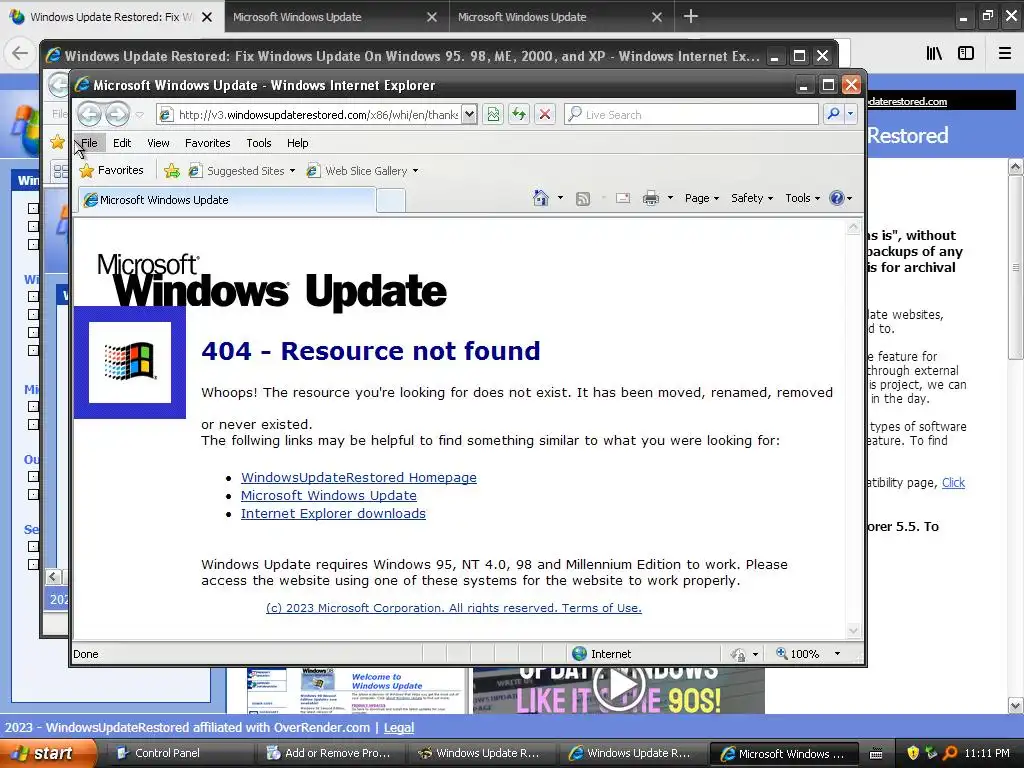Follow the WindowsUpdateRestored Homepage link
This screenshot has width=1024, height=768.
click(359, 477)
